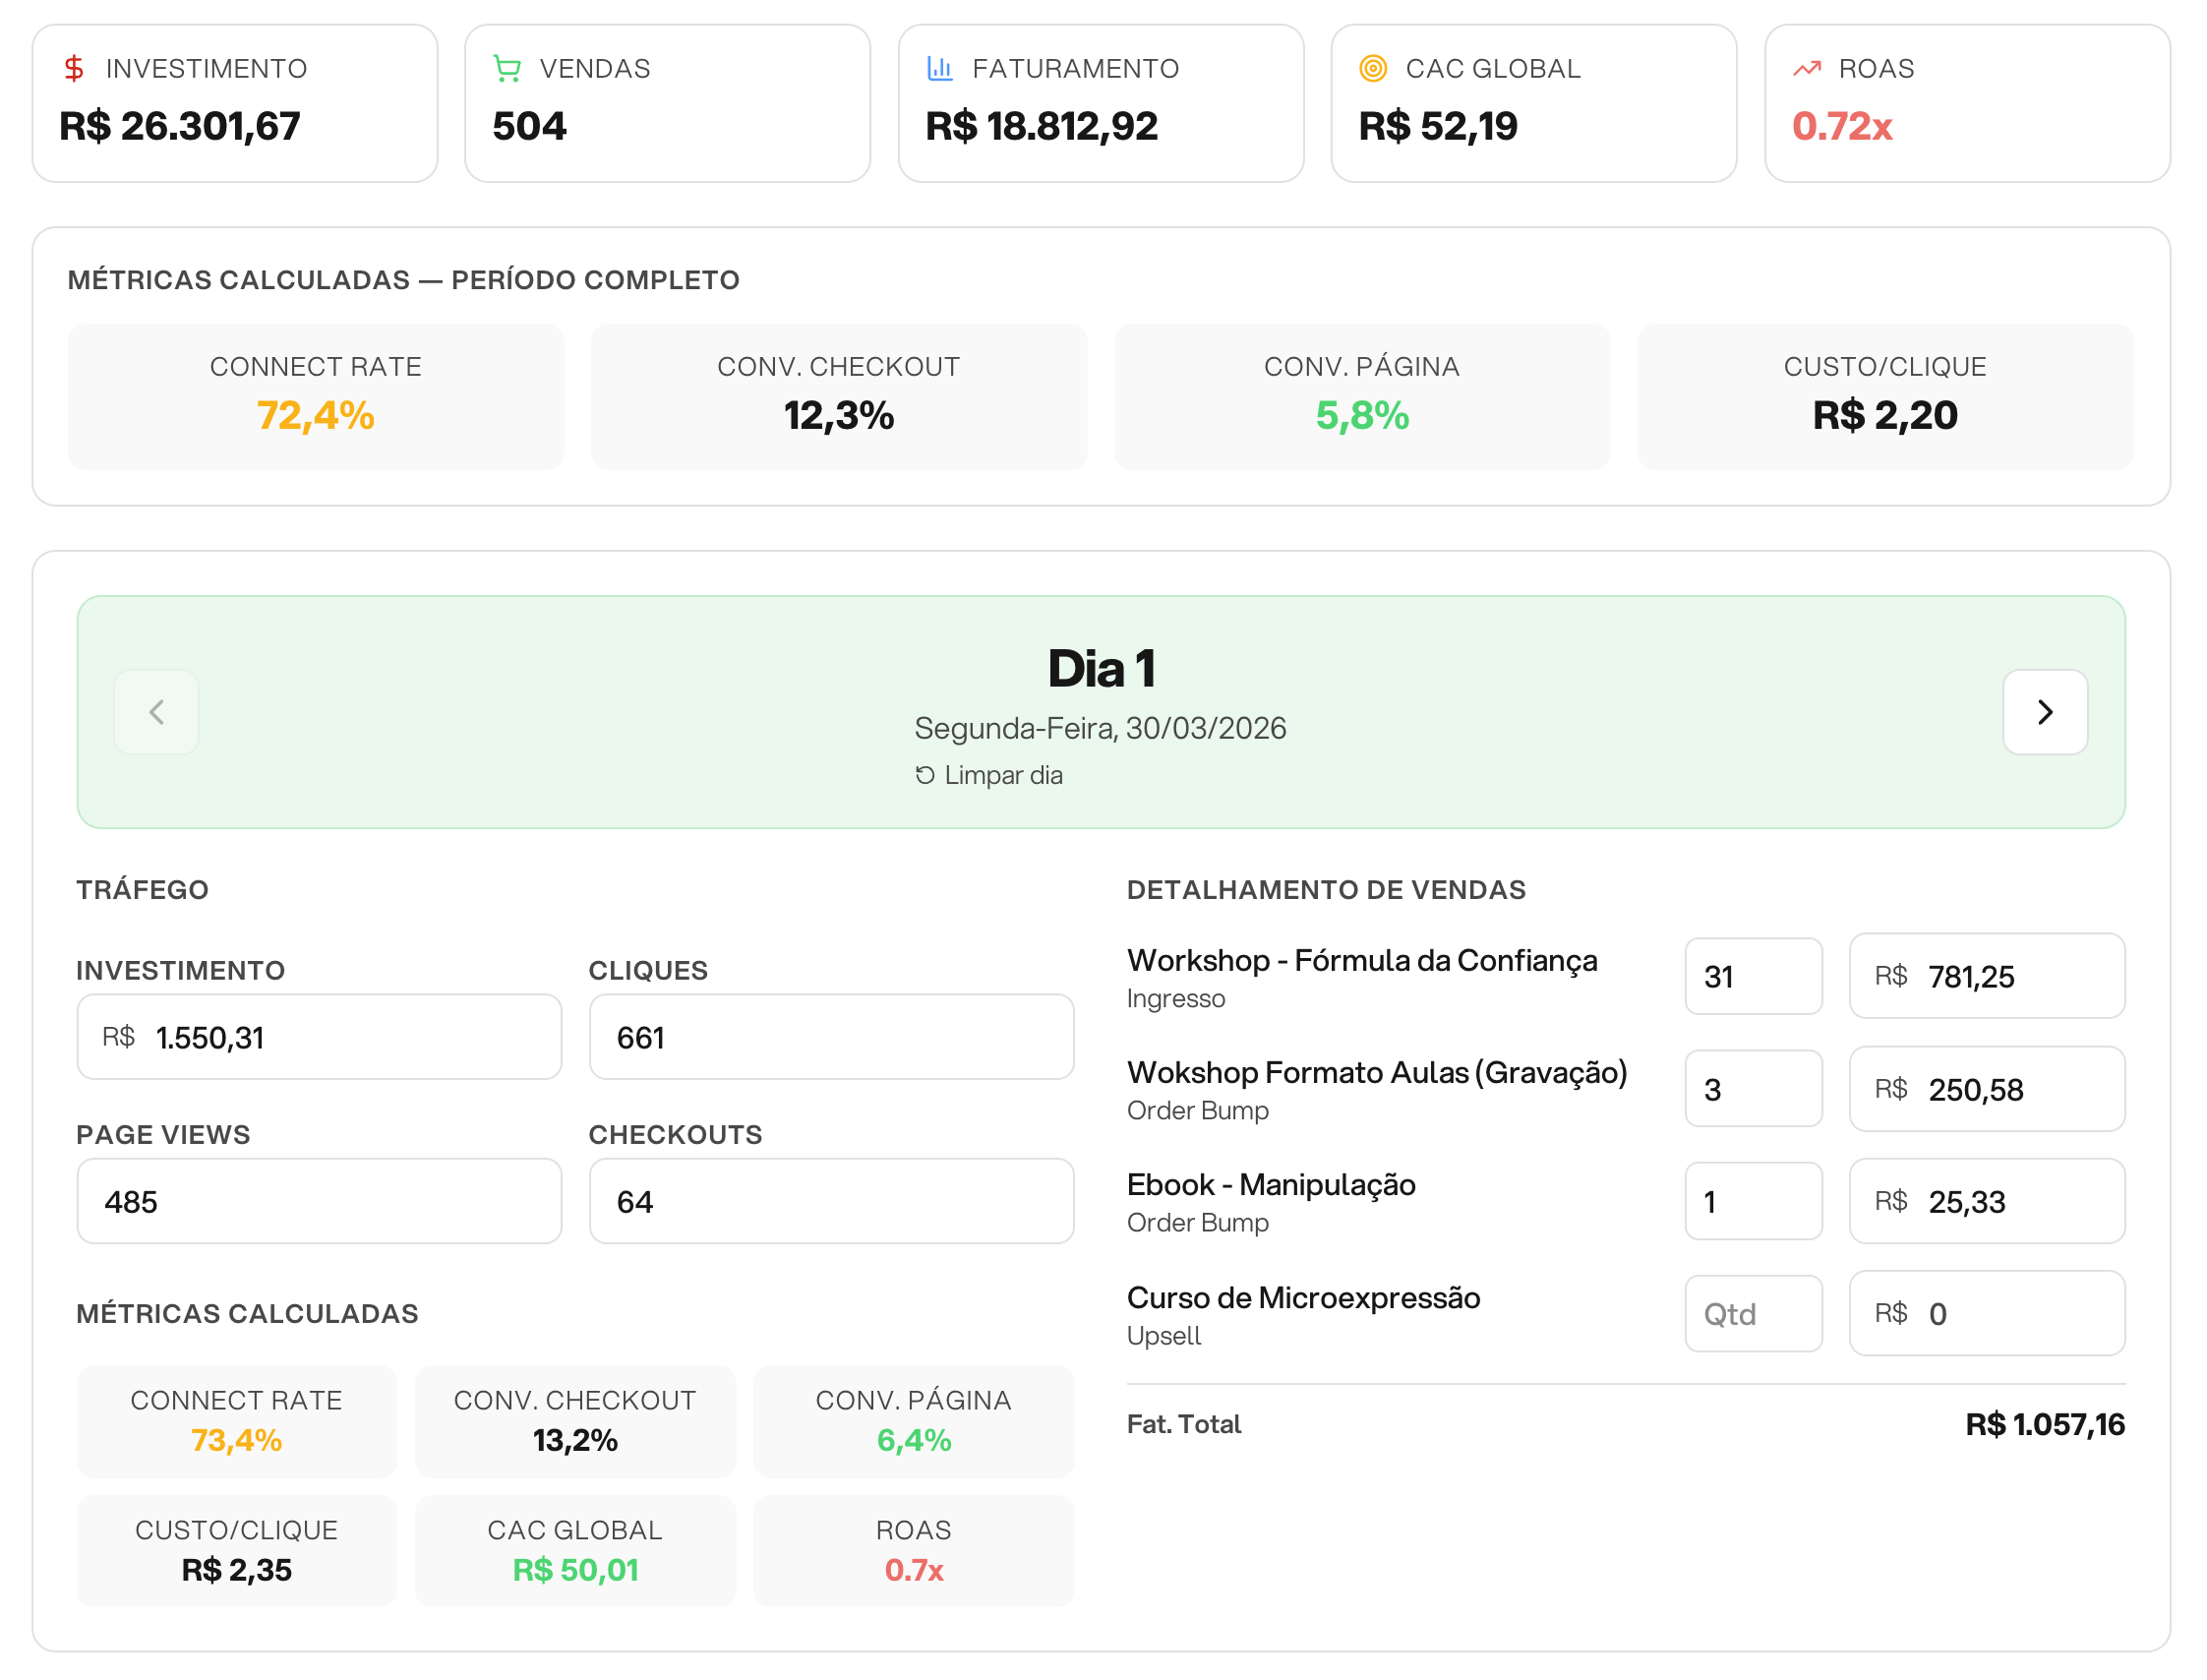Image resolution: width=2207 pixels, height=1680 pixels.
Task: Click the Qtd field for Curso de Microexpressão
Action: [1753, 1313]
